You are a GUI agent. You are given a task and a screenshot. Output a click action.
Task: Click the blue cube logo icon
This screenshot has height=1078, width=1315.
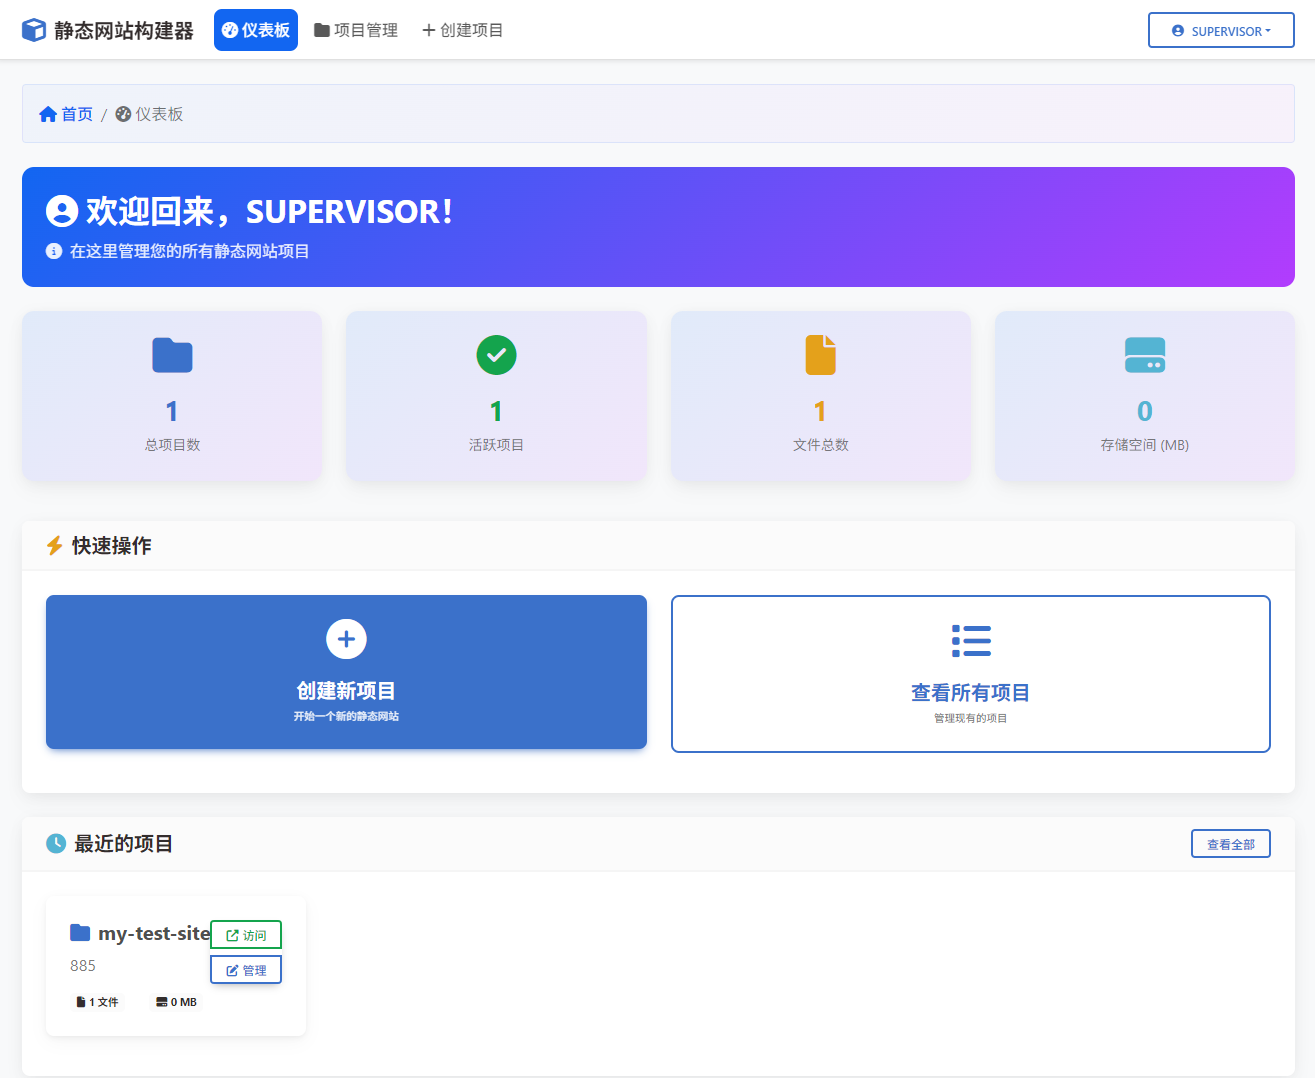[x=34, y=30]
